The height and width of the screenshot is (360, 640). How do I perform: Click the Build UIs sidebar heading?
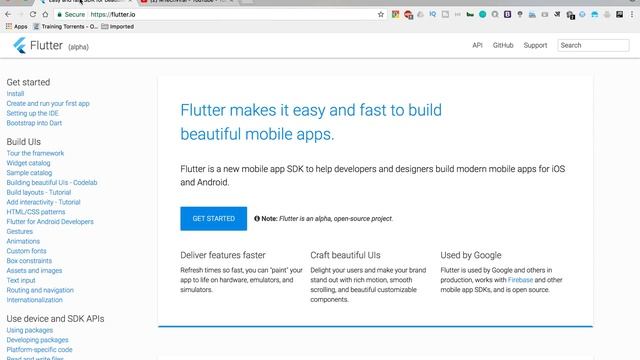tap(23, 142)
